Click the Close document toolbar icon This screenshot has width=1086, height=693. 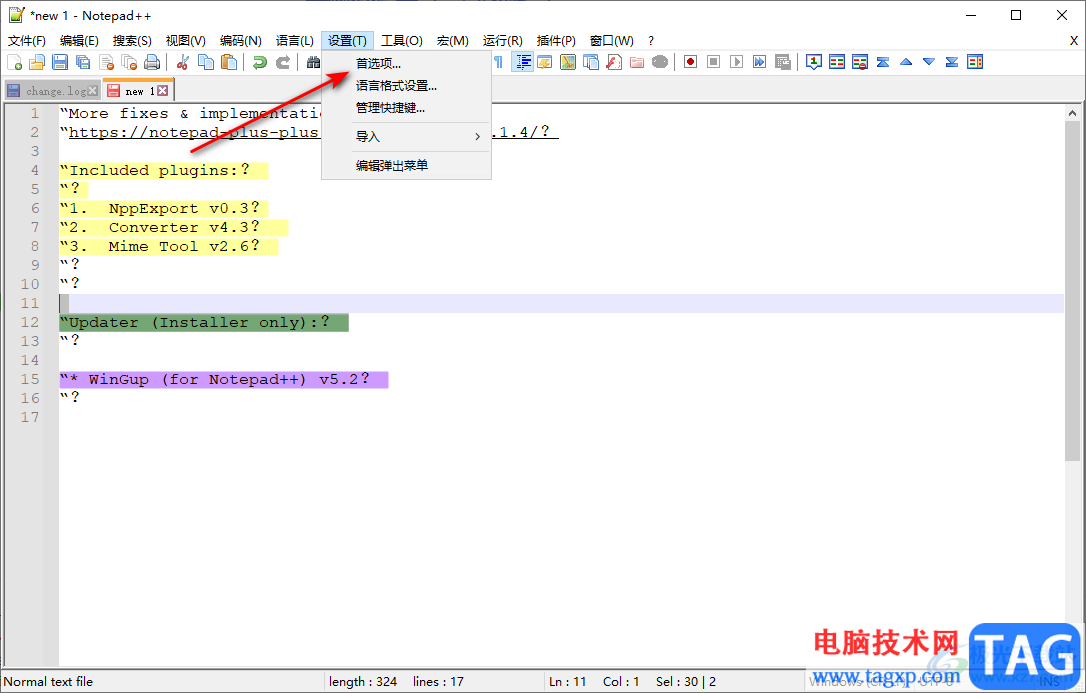click(x=107, y=62)
